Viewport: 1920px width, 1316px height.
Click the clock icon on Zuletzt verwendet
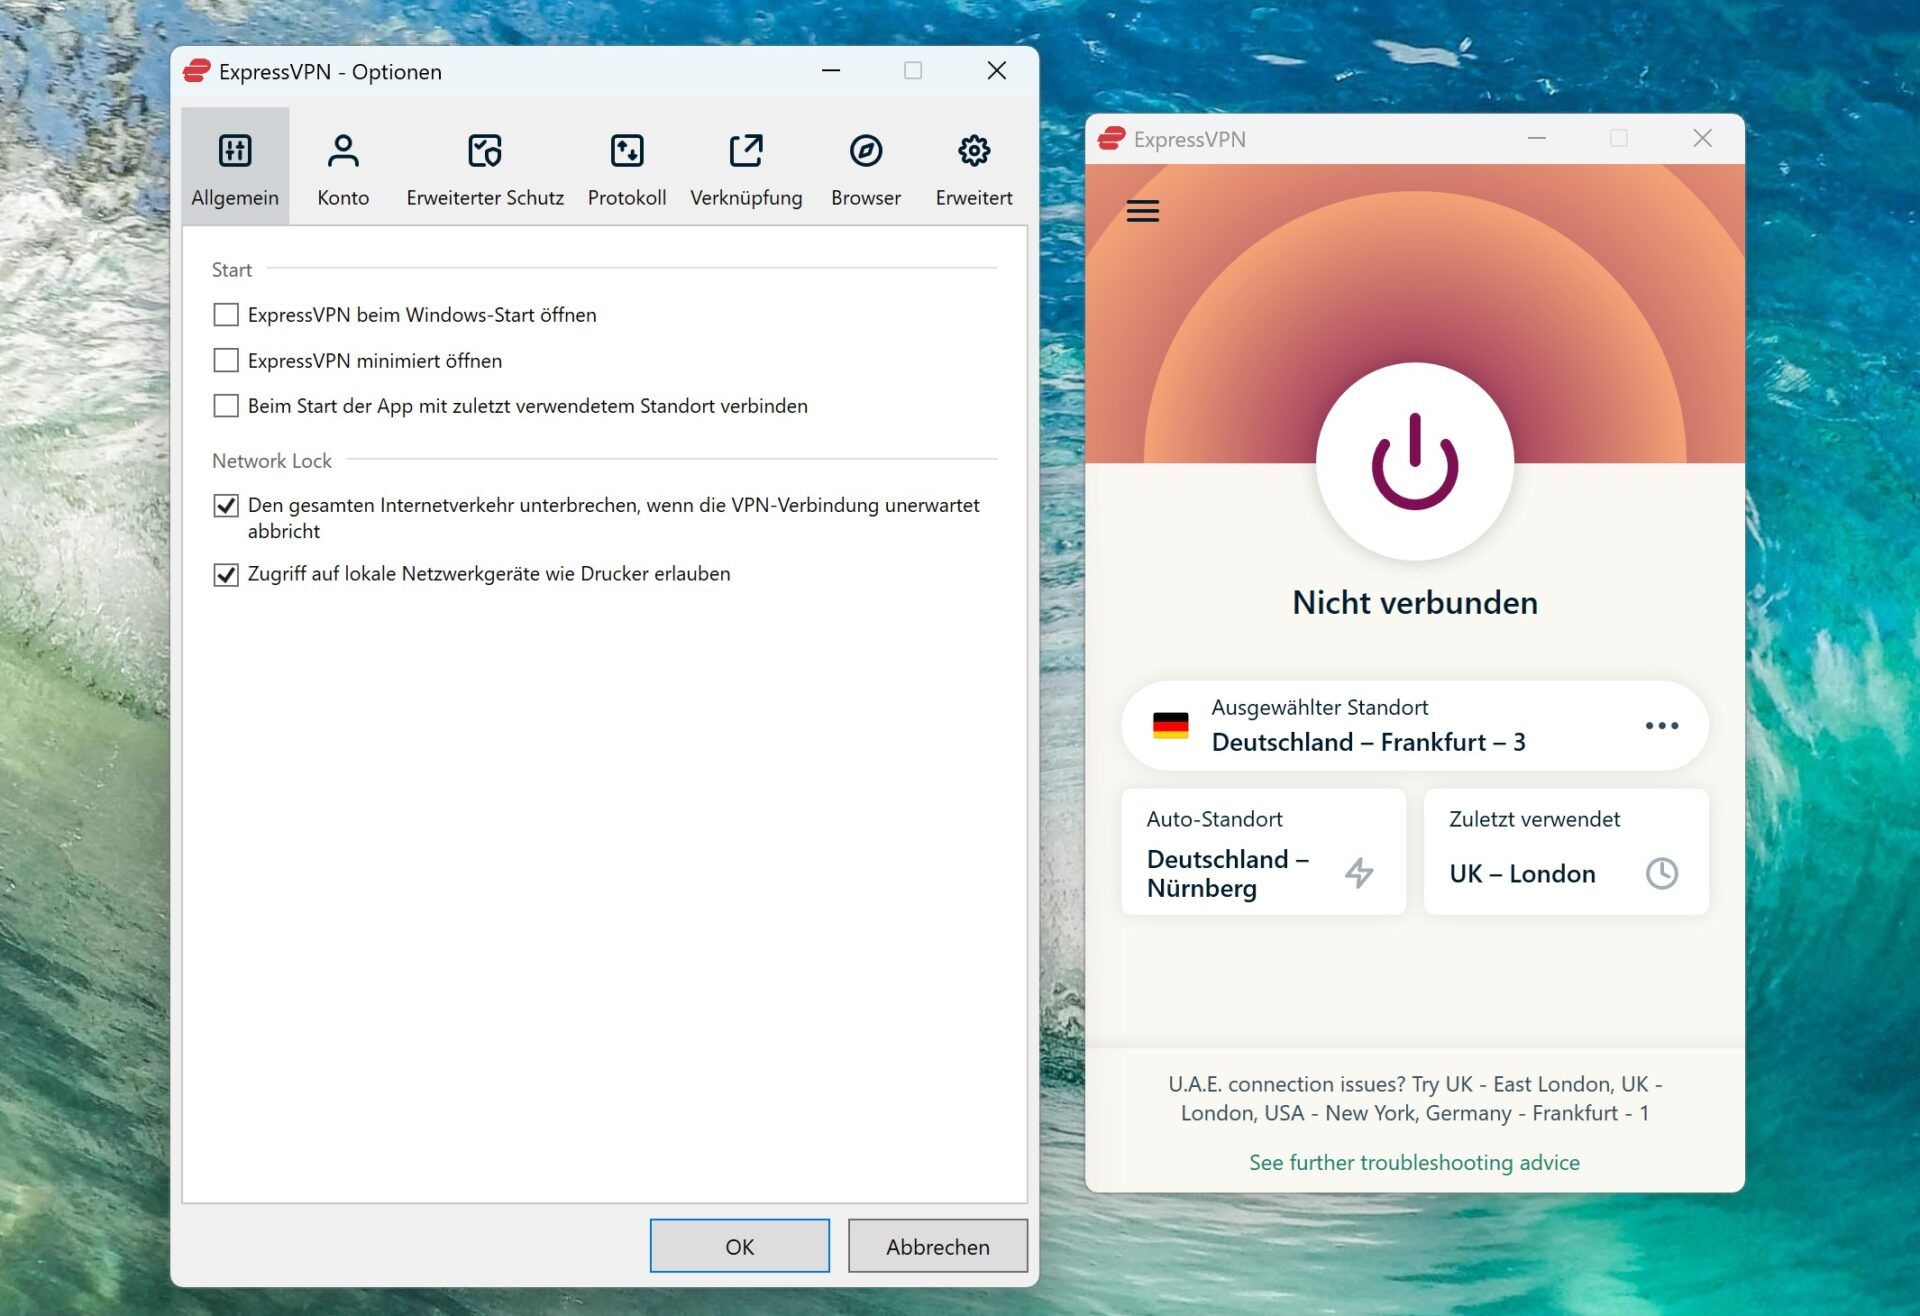click(x=1662, y=873)
